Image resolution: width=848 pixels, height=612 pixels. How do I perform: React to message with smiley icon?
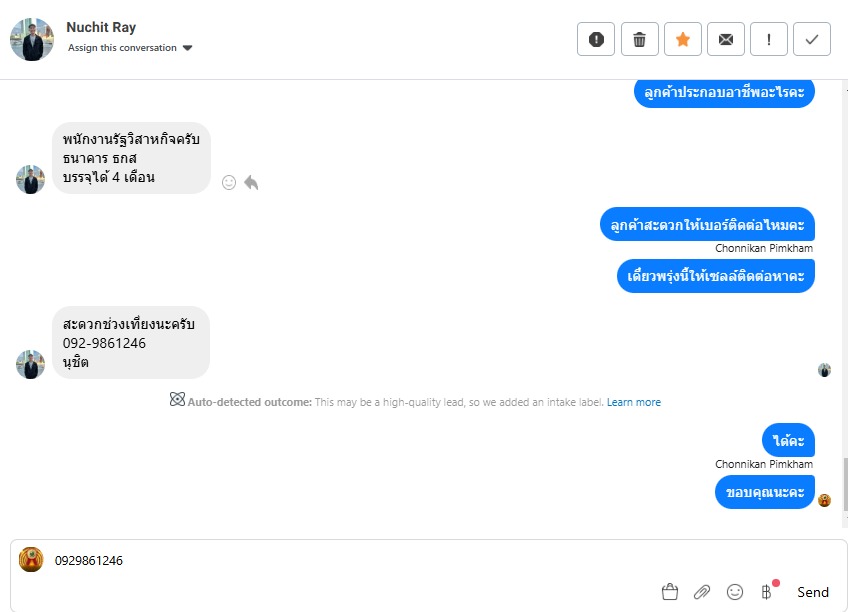click(x=229, y=183)
